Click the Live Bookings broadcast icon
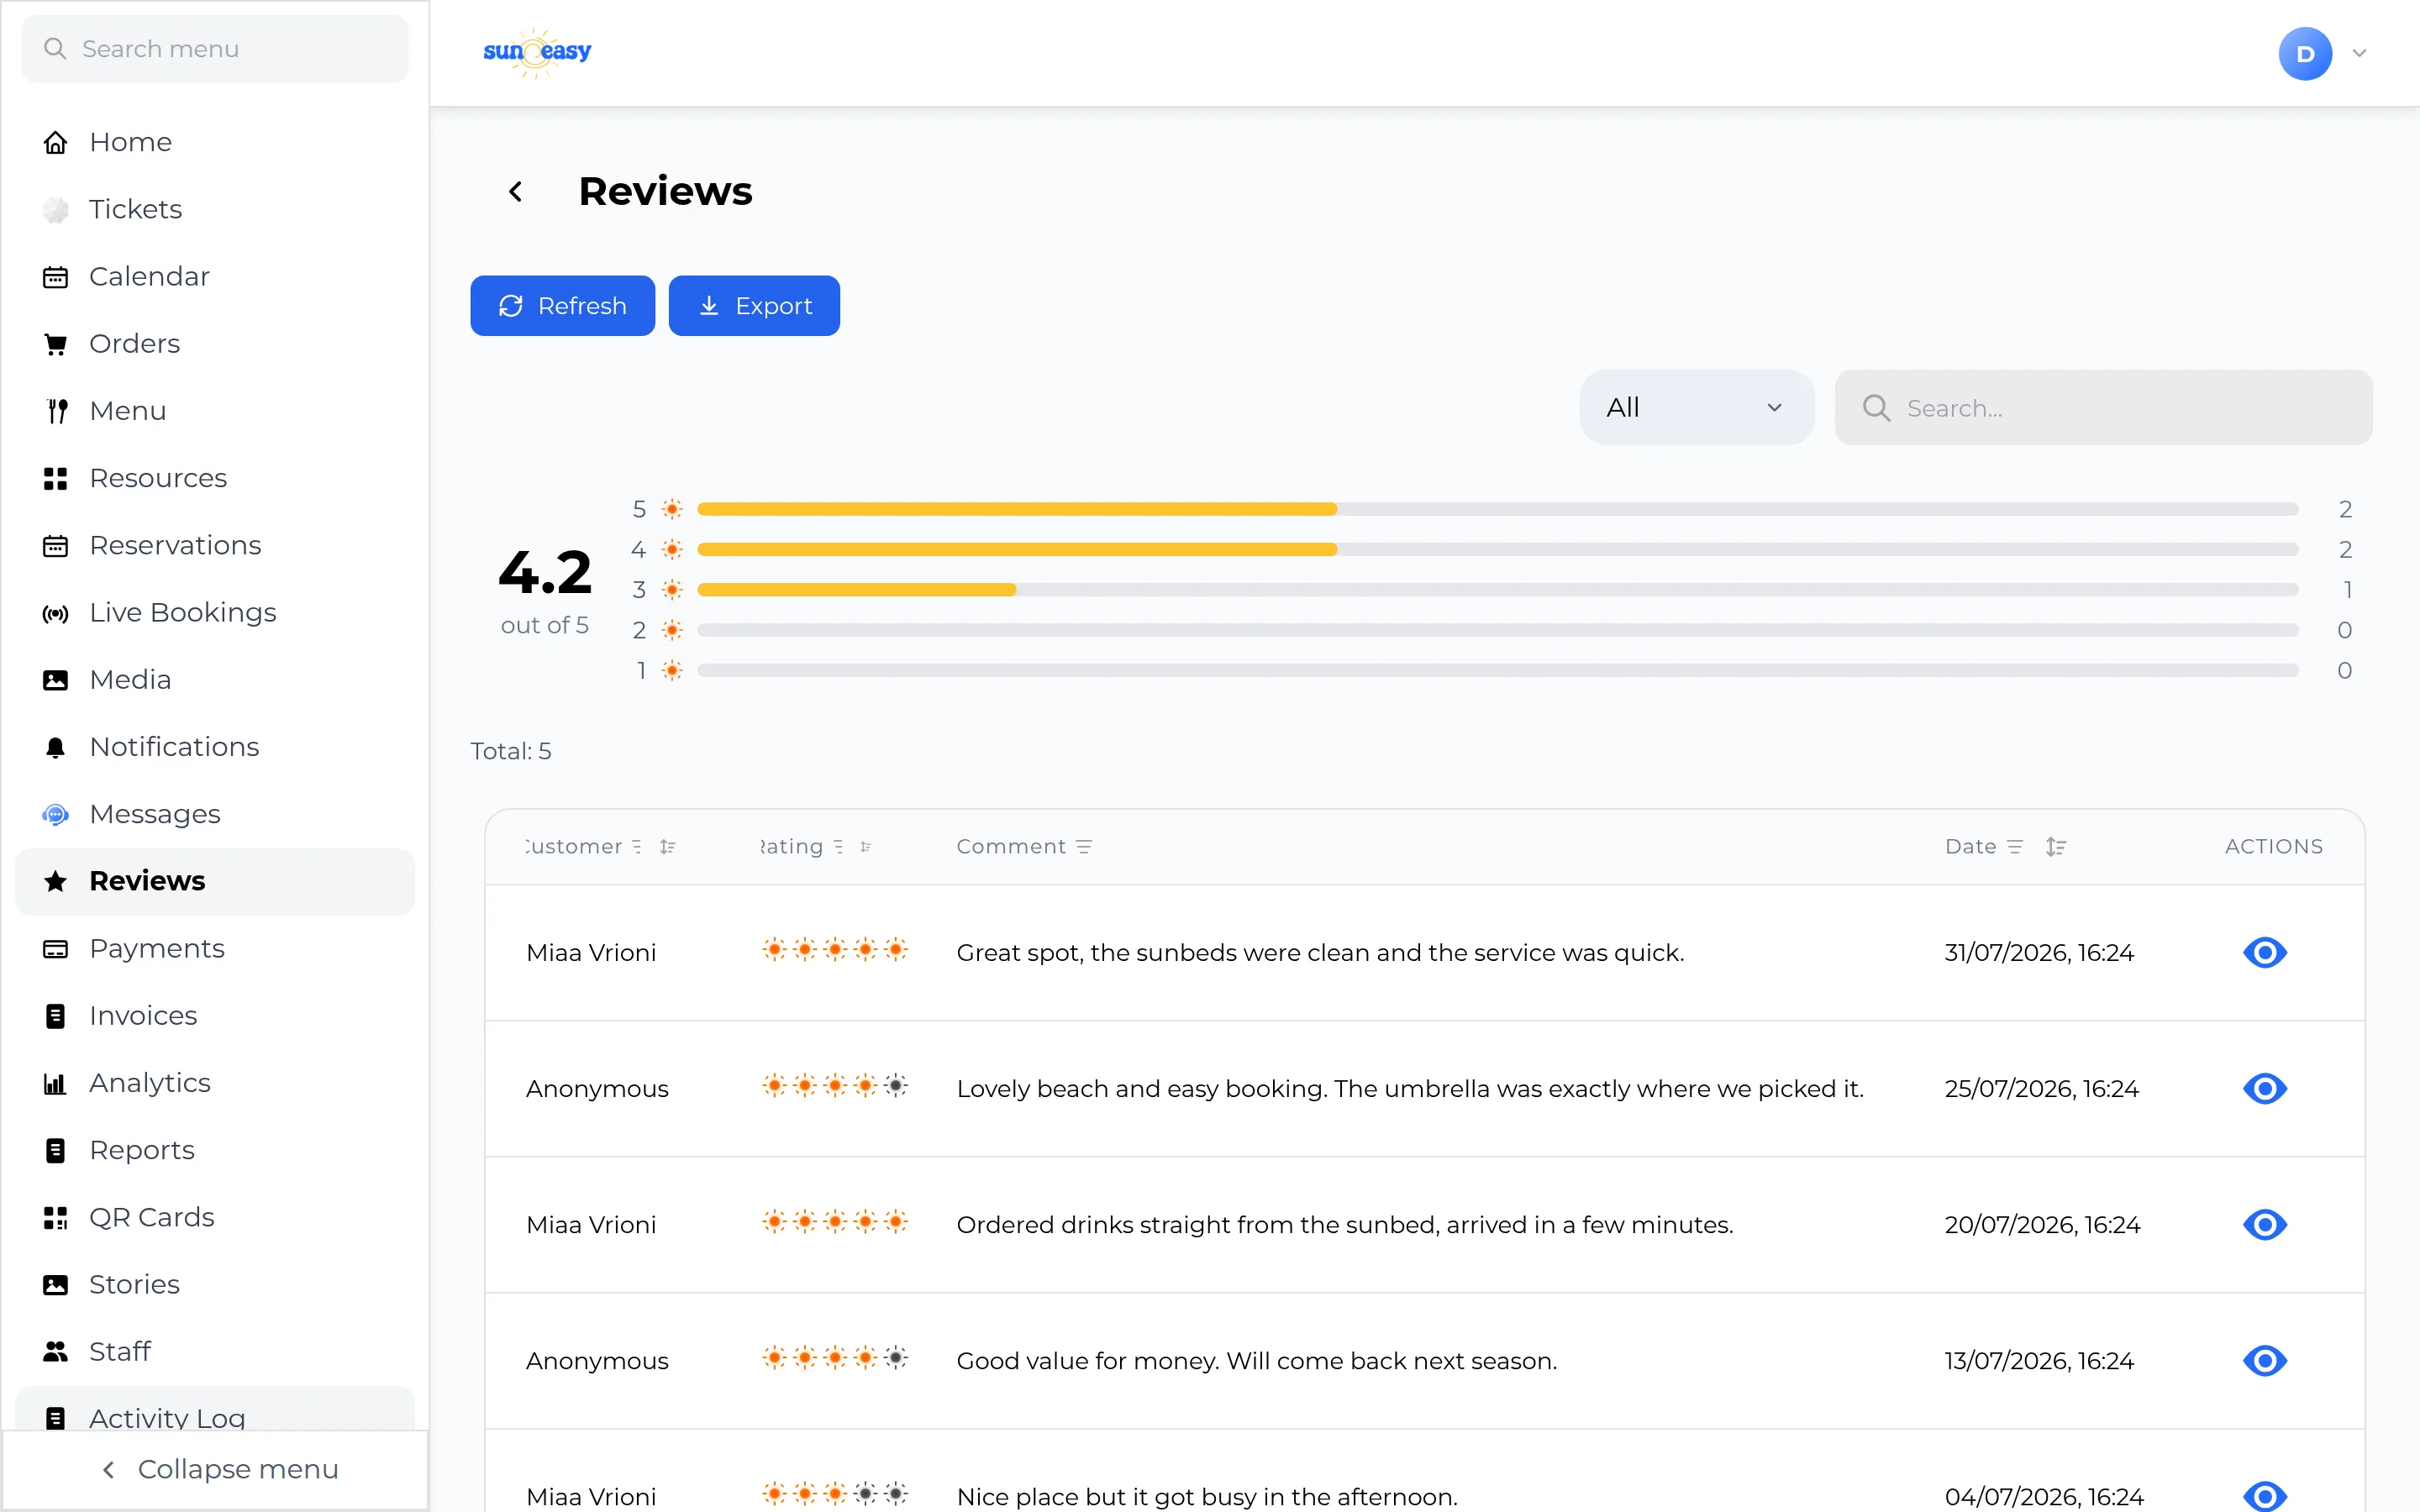Image resolution: width=2420 pixels, height=1512 pixels. click(x=56, y=613)
